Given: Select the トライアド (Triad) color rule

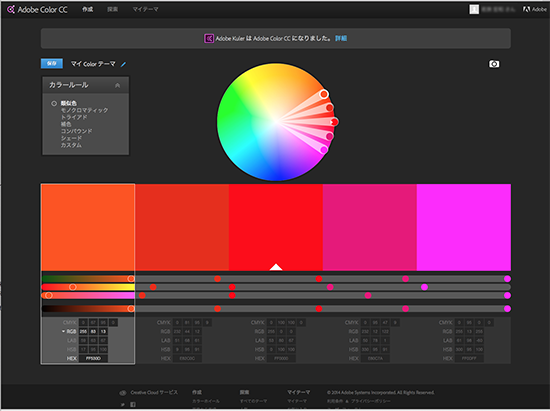Looking at the screenshot, I should click(x=74, y=117).
